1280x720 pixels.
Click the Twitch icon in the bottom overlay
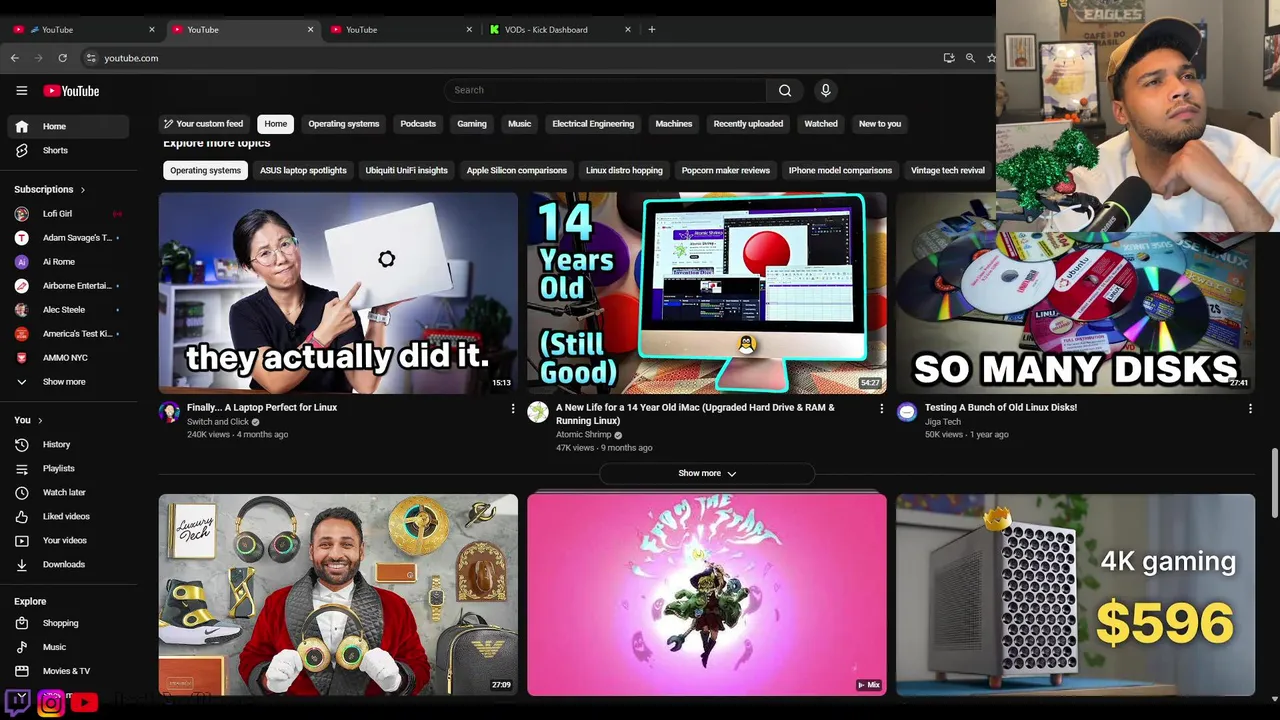point(18,701)
